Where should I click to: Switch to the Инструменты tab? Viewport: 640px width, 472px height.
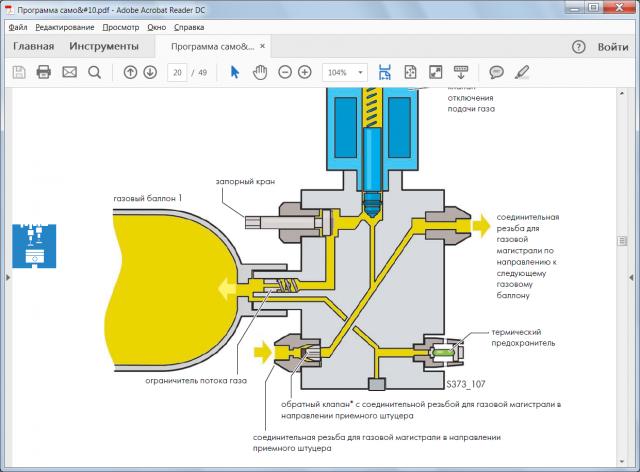(x=104, y=46)
